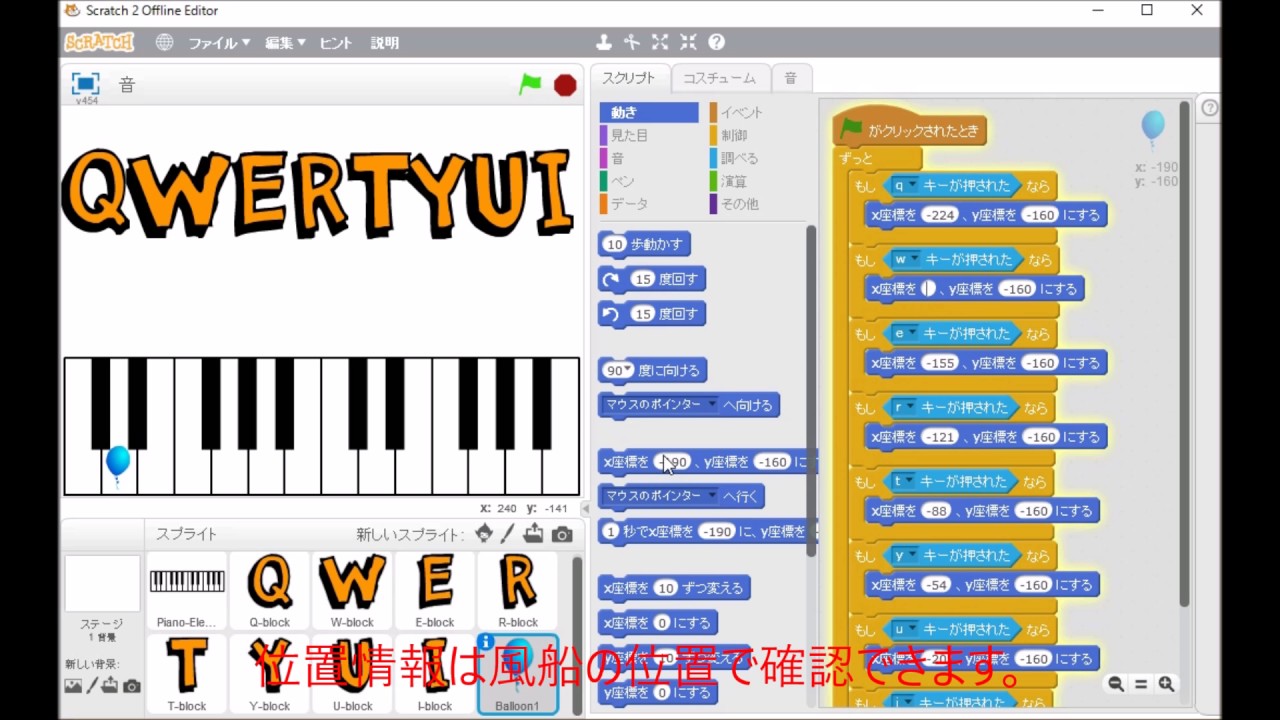Click the blocks palette vertical scrollbar
Screen dimensions: 1280x720
[x=811, y=390]
